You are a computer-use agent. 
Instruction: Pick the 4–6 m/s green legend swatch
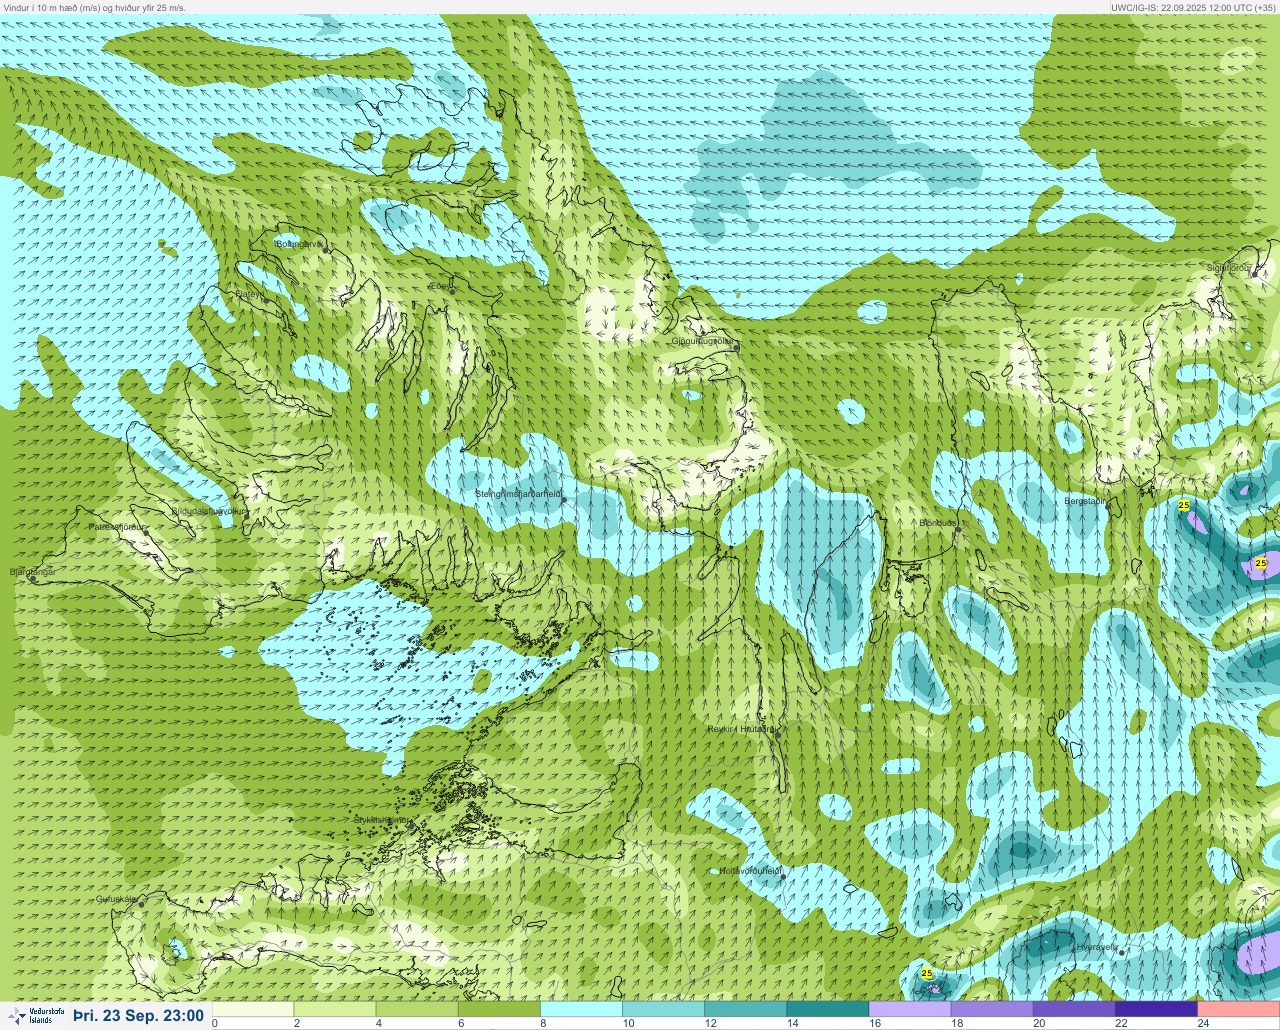click(x=417, y=1009)
